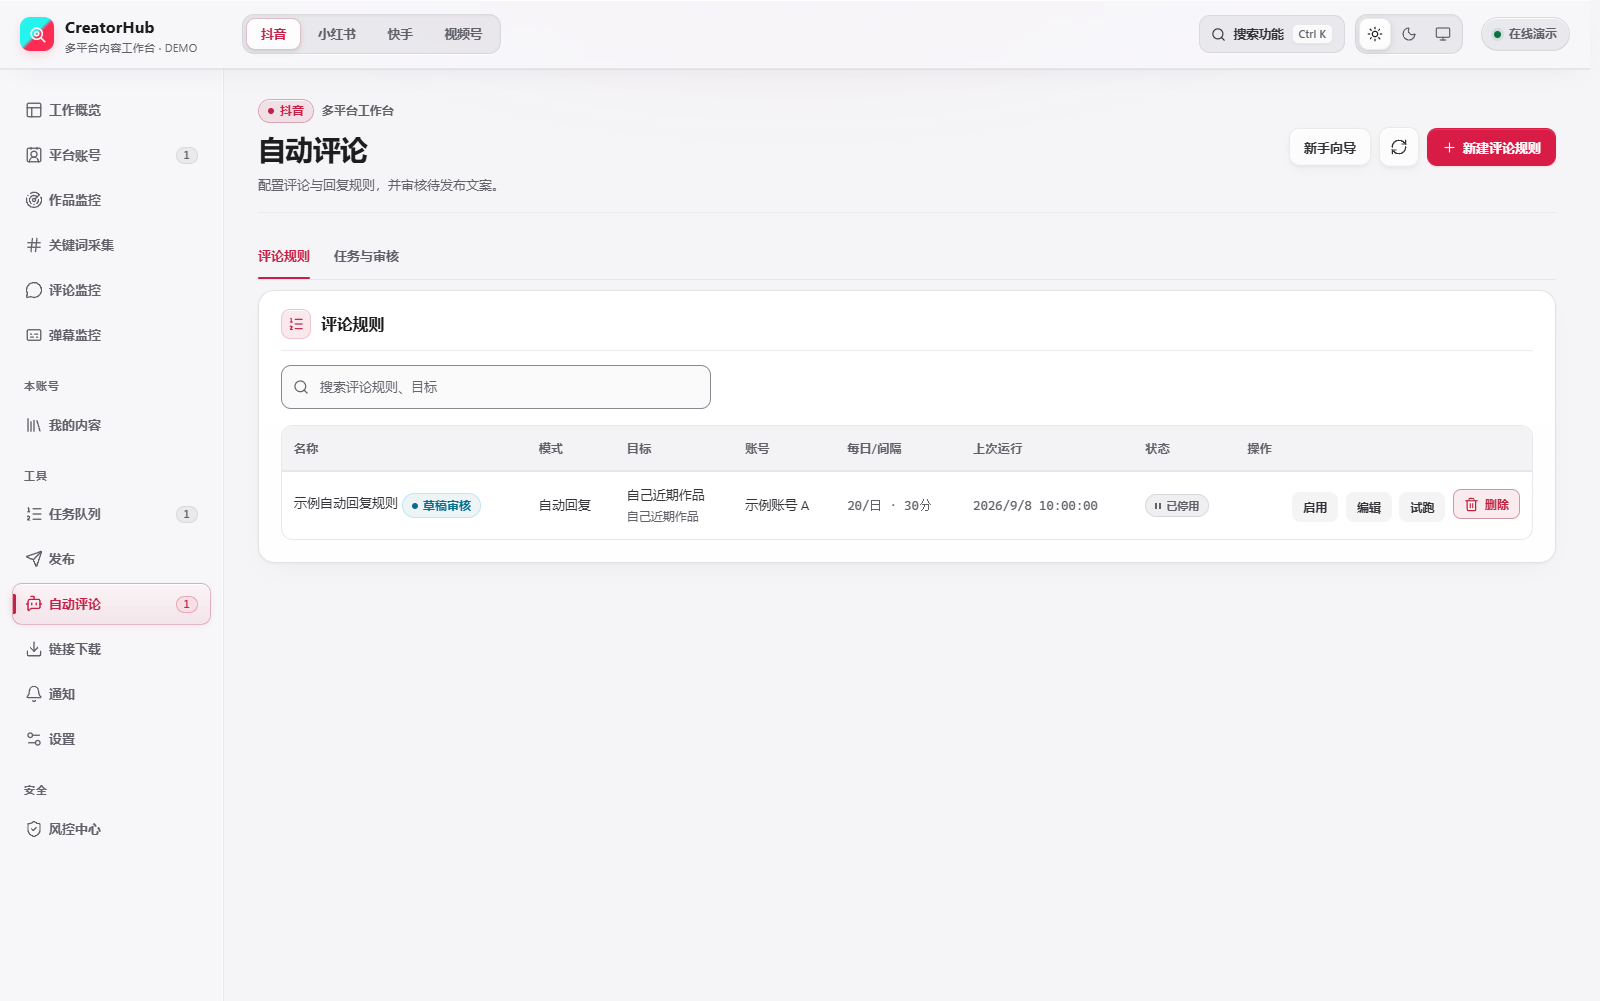The image size is (1600, 1001).
Task: Click the 自动回复 mode cell
Action: click(x=565, y=506)
